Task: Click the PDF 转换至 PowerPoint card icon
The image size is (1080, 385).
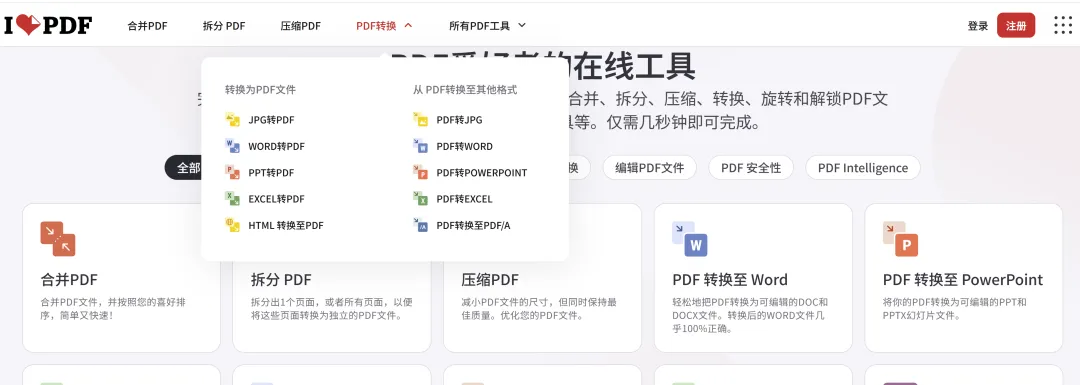Action: click(900, 239)
